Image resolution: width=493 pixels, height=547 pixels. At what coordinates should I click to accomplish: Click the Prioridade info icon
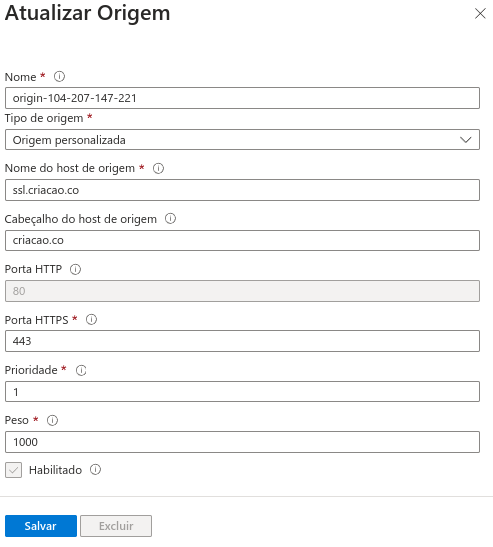click(x=81, y=370)
